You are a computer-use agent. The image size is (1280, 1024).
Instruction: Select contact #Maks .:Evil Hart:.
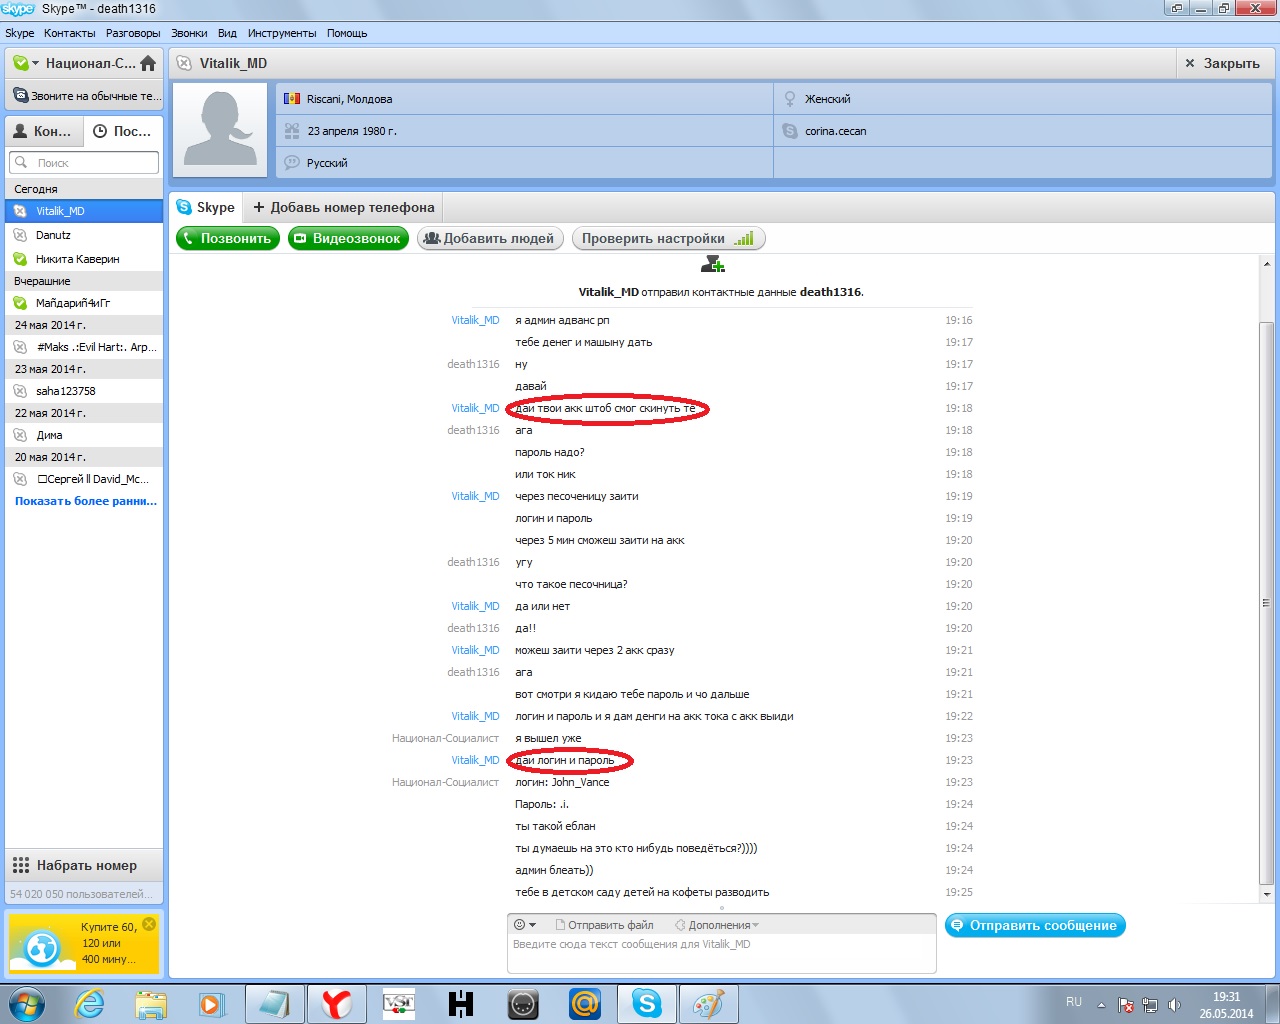click(x=84, y=347)
